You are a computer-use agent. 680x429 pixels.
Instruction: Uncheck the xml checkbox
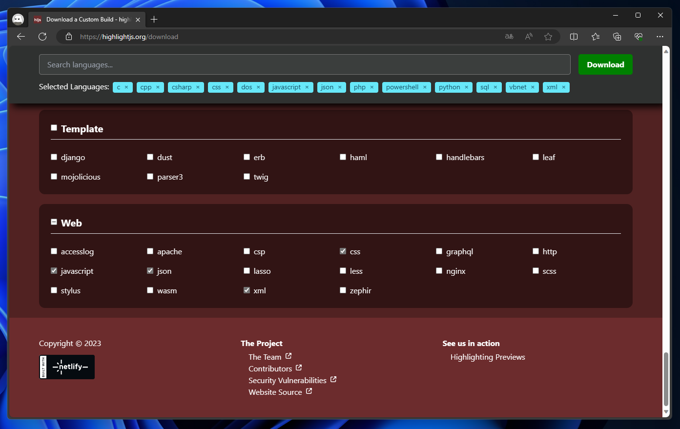point(246,290)
